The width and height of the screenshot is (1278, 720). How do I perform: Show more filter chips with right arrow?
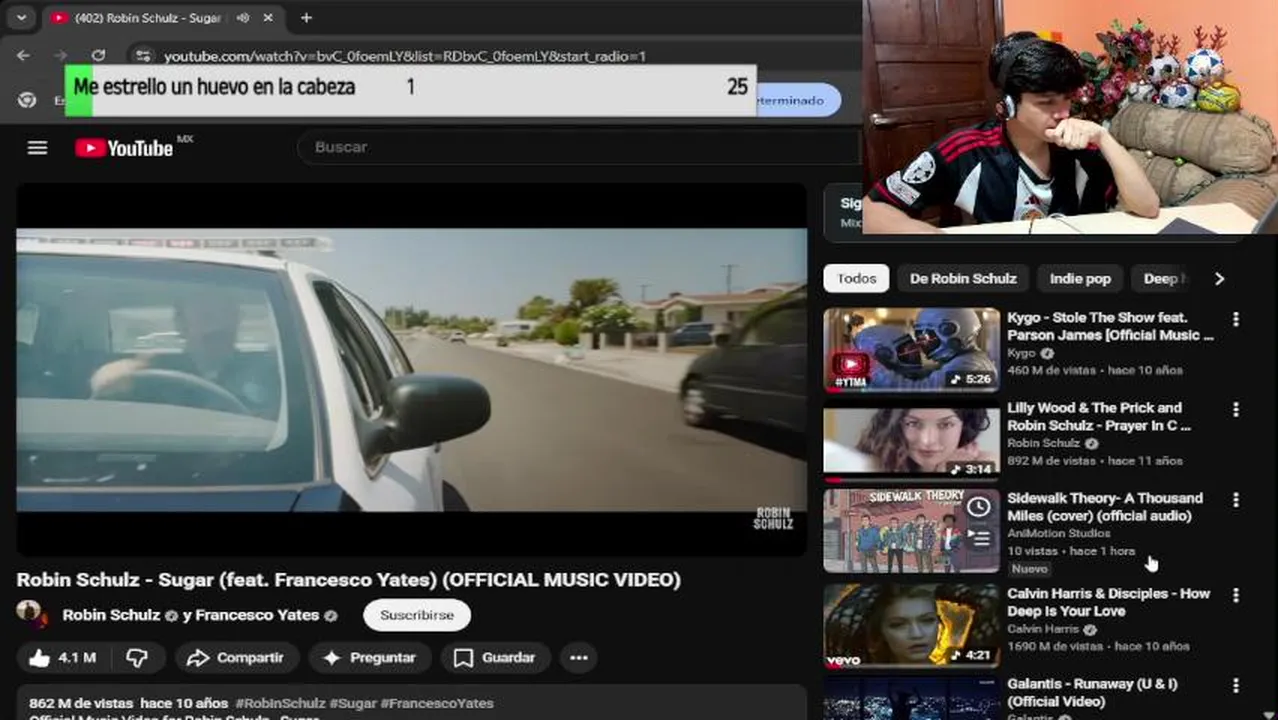click(1219, 279)
